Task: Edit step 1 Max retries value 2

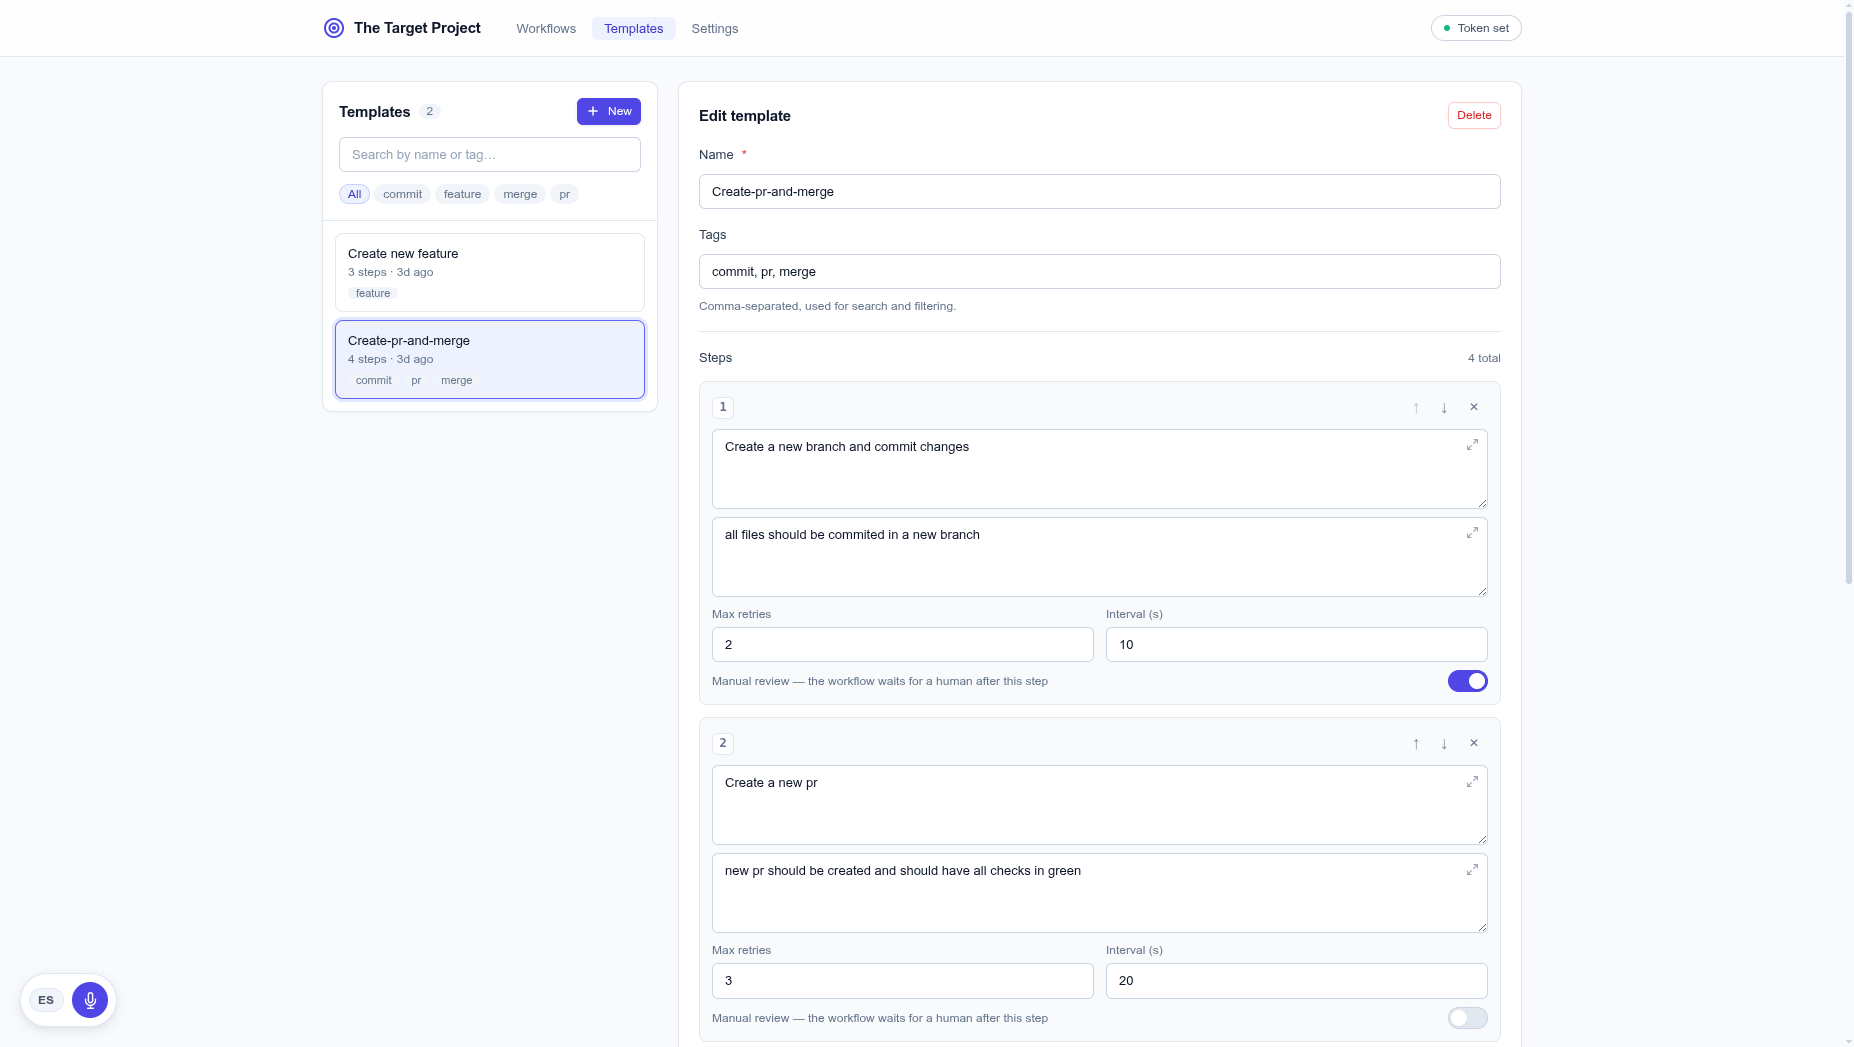Action: tap(903, 644)
